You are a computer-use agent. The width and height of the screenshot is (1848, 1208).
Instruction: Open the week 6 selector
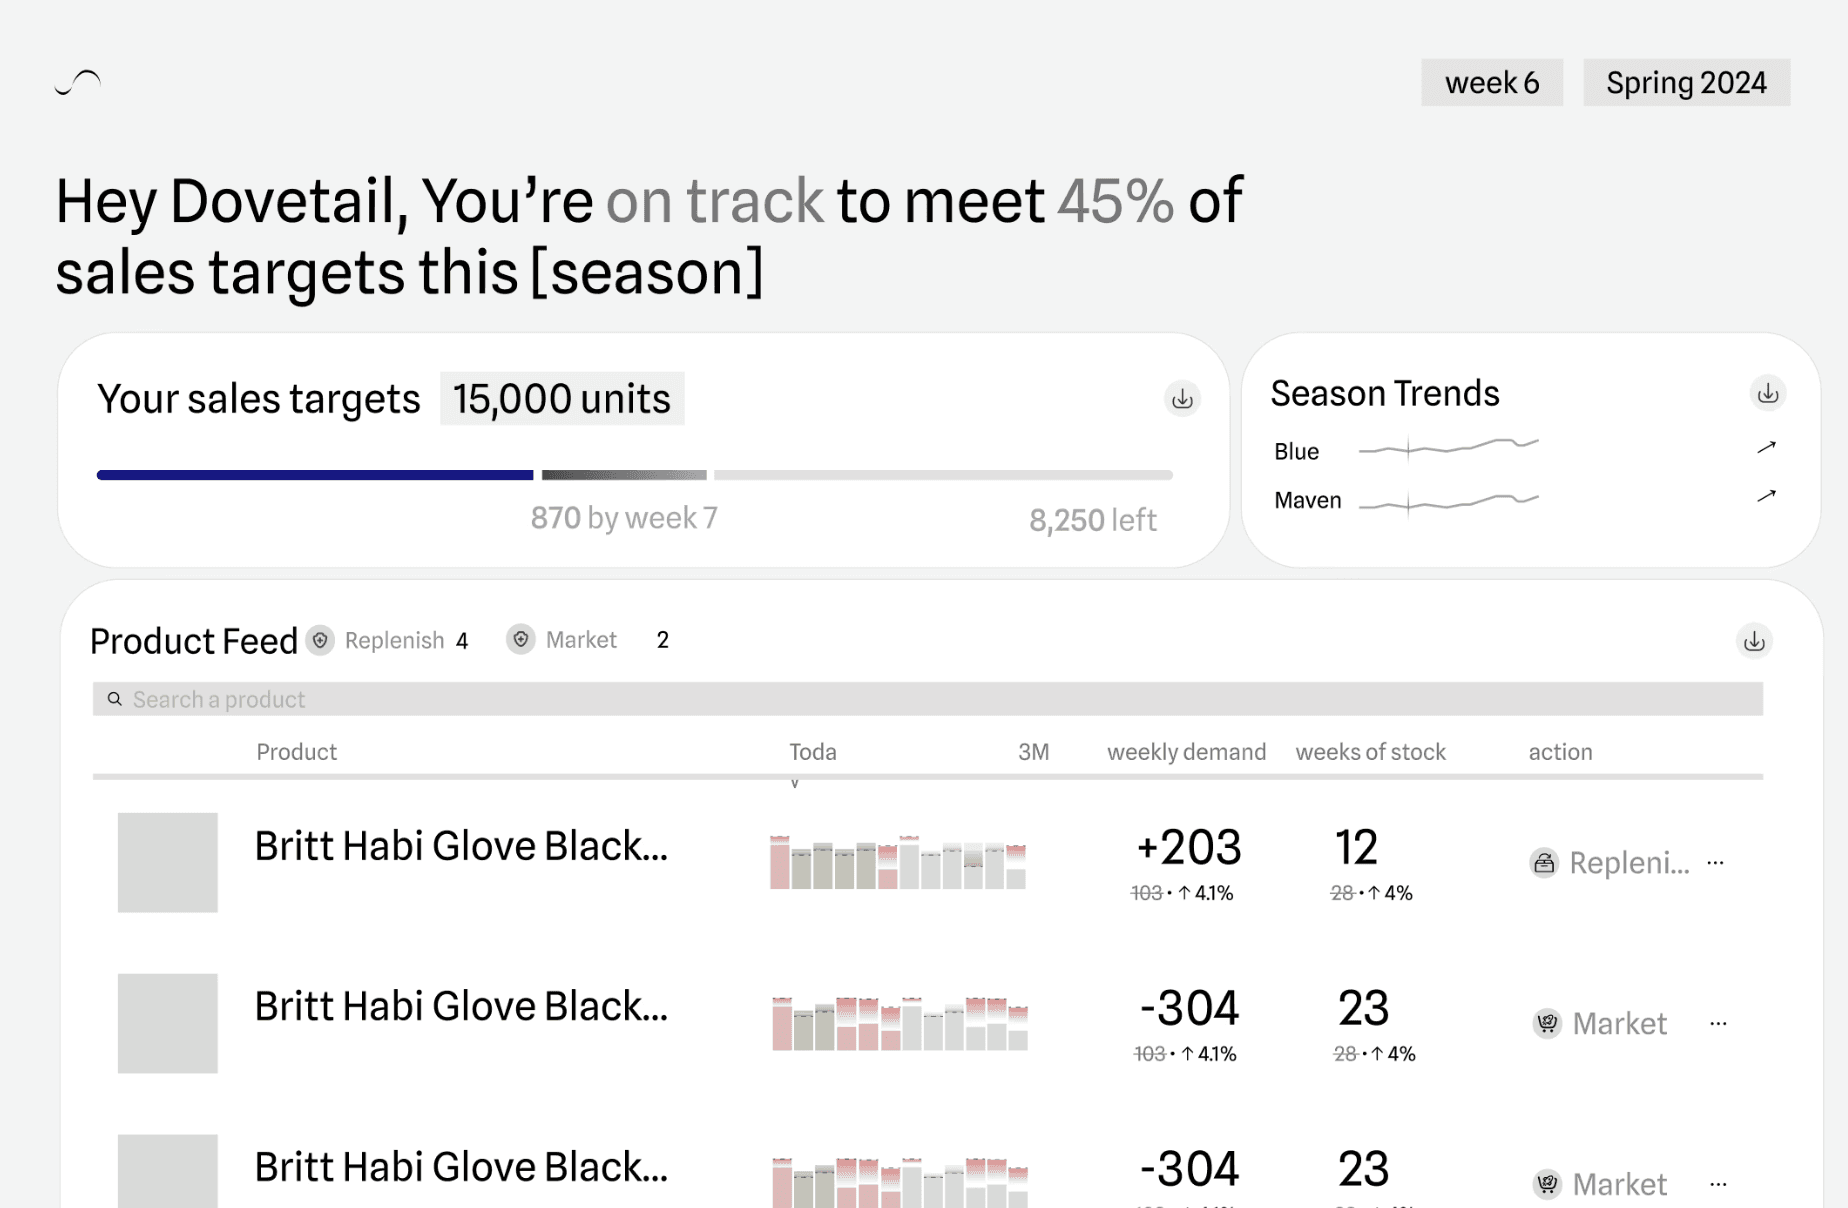(x=1492, y=82)
